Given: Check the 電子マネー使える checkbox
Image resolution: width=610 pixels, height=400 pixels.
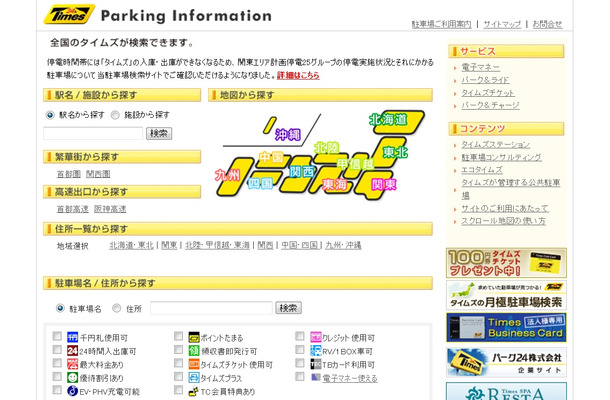Looking at the screenshot, I should tap(300, 376).
